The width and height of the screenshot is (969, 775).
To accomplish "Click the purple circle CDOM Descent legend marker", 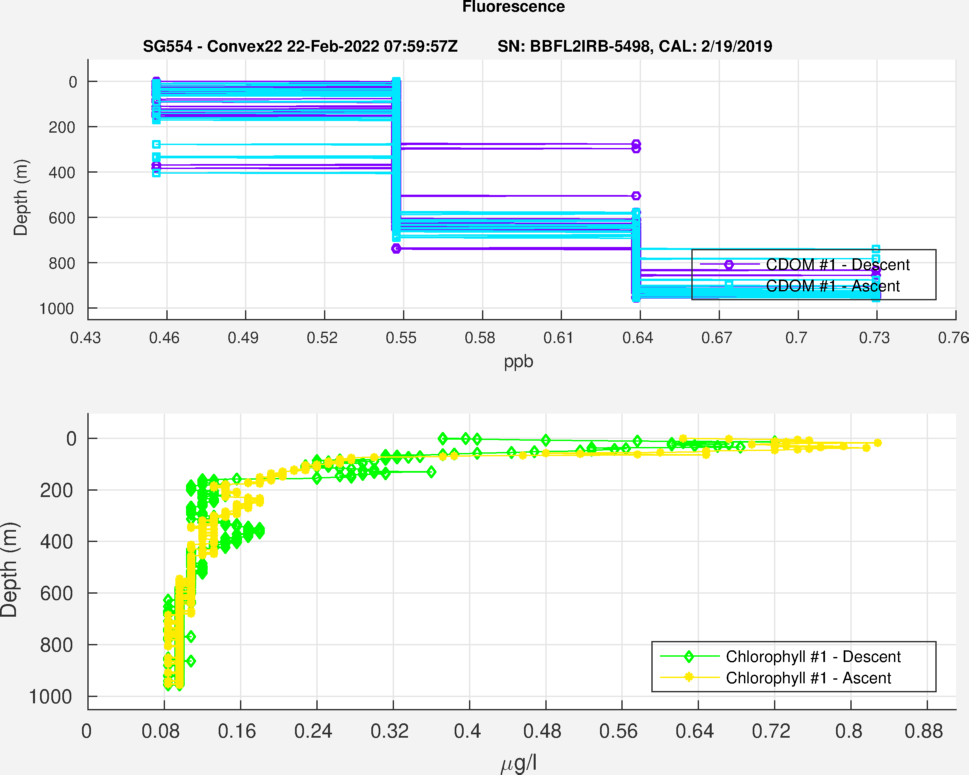I will point(729,264).
